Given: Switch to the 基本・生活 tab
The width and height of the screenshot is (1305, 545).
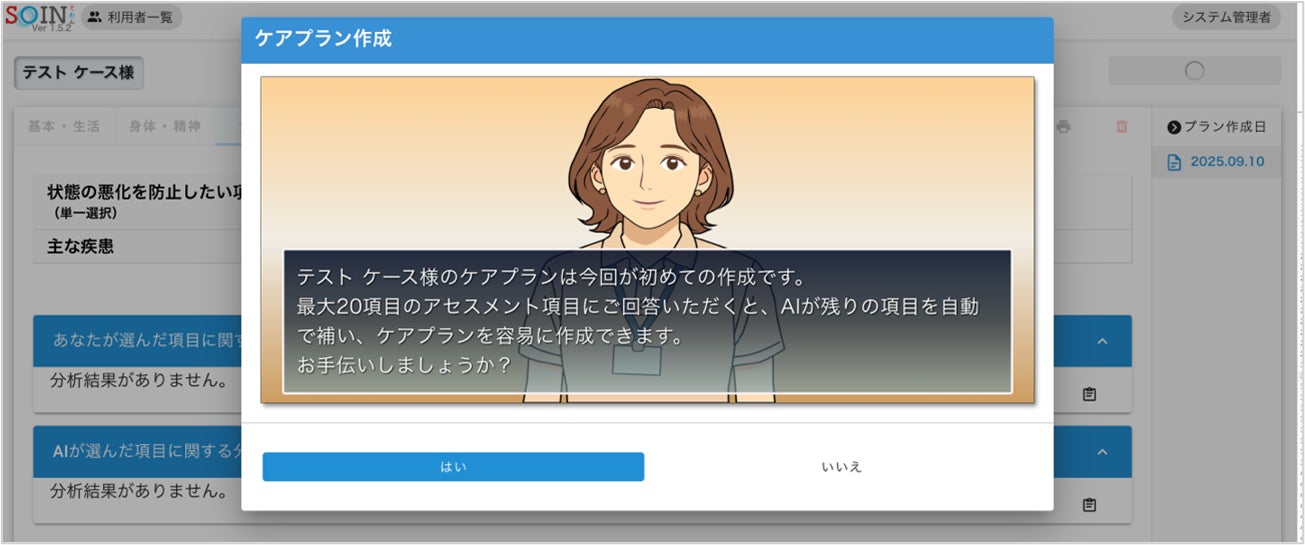Looking at the screenshot, I should pos(63,126).
